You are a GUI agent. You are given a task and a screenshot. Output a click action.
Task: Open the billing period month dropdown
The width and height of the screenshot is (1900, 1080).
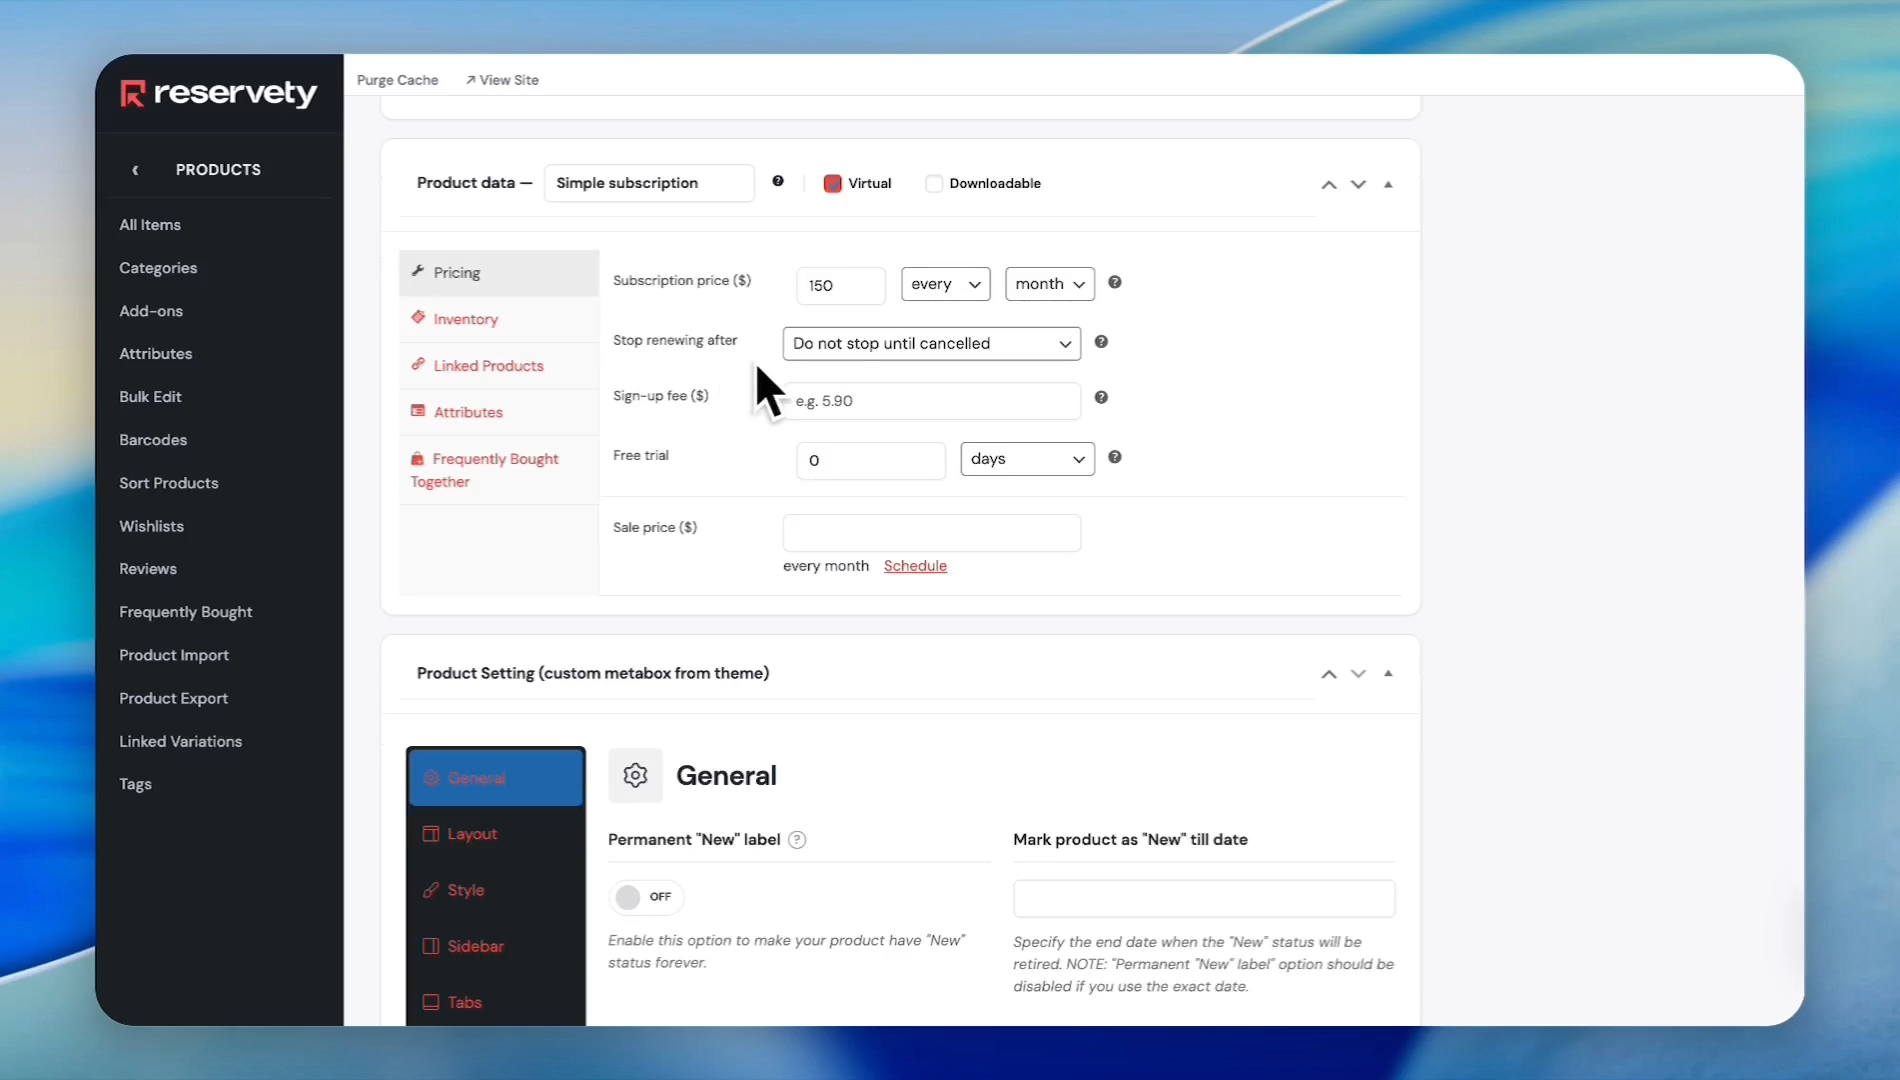coord(1049,284)
